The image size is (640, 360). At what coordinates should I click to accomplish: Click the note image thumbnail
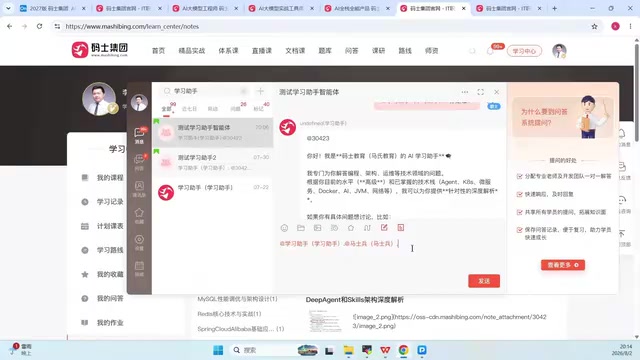coord(324,321)
